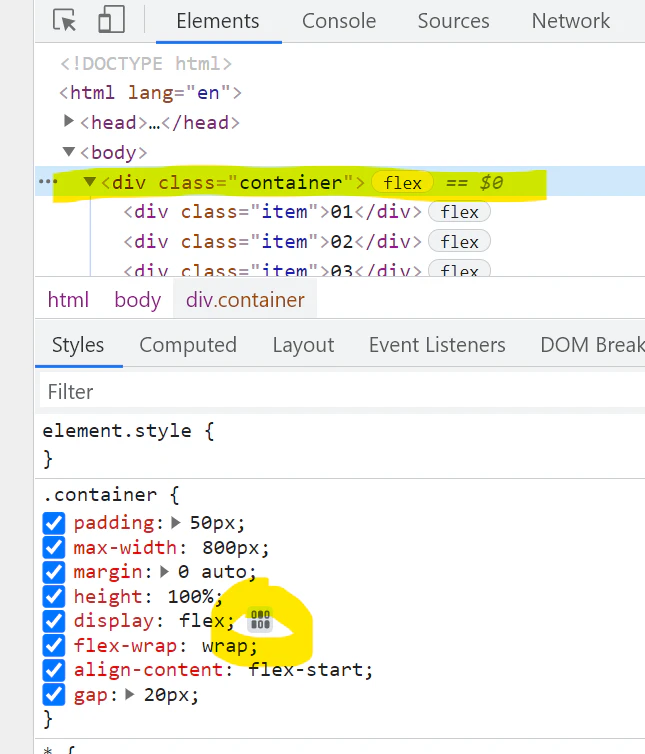Switch to the Elements tab
Screen dimensions: 645x754
pyautogui.click(x=218, y=21)
